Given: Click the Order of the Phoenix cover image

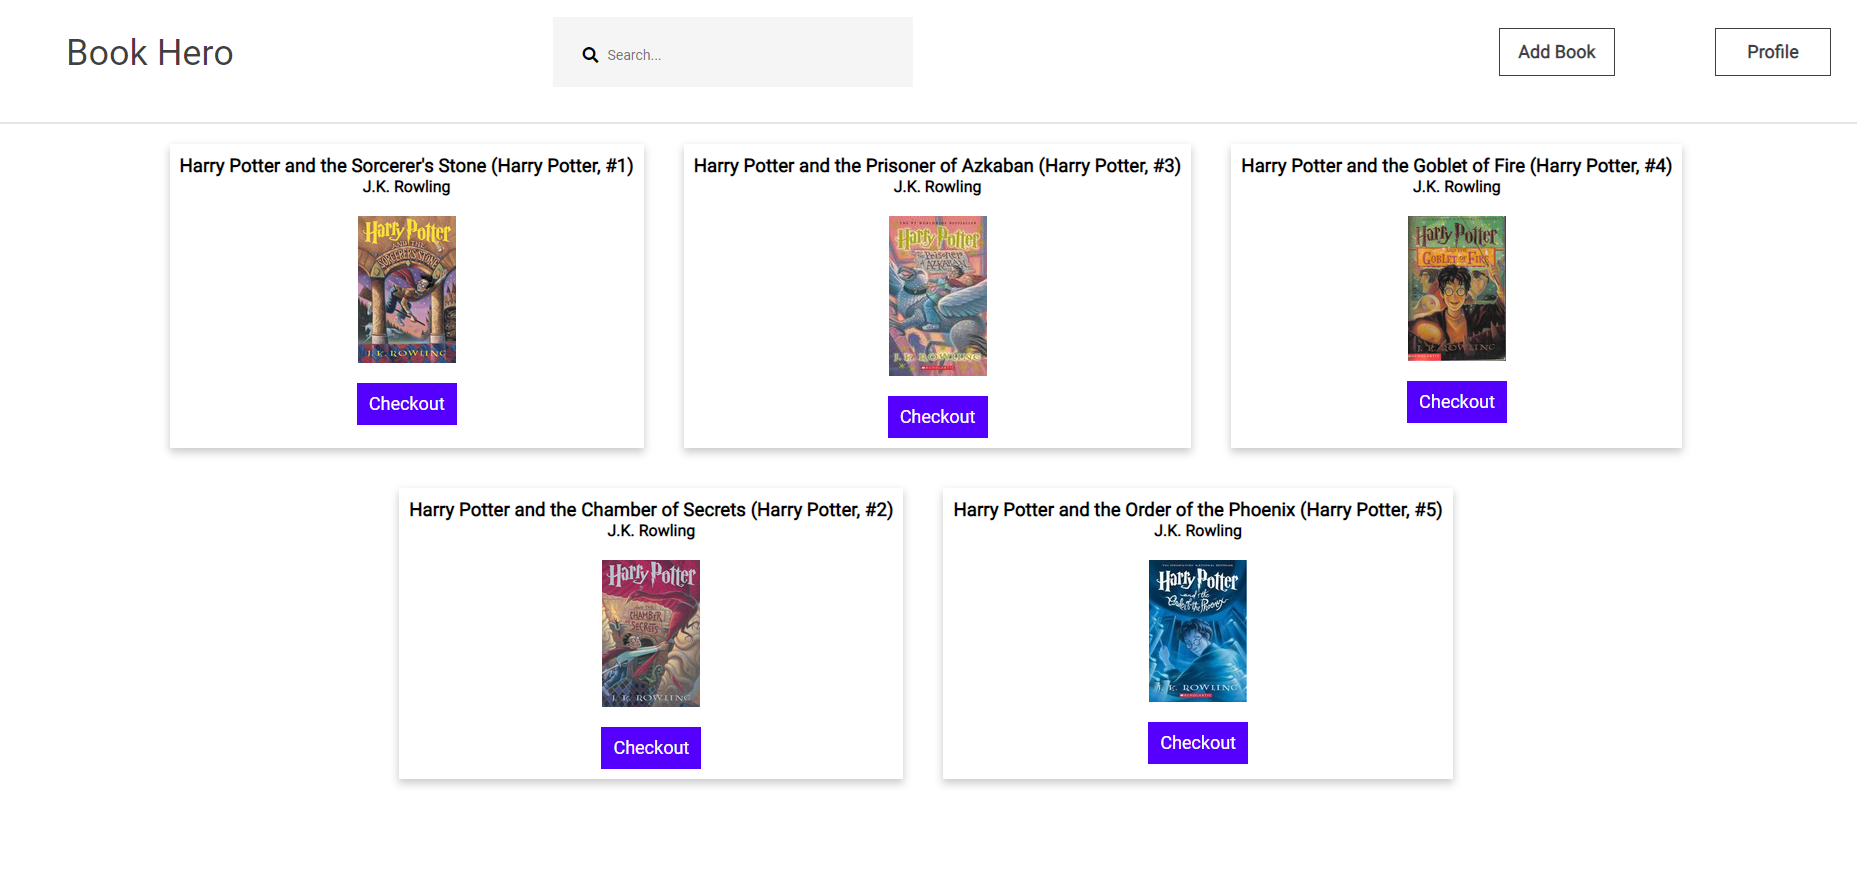Looking at the screenshot, I should 1198,631.
